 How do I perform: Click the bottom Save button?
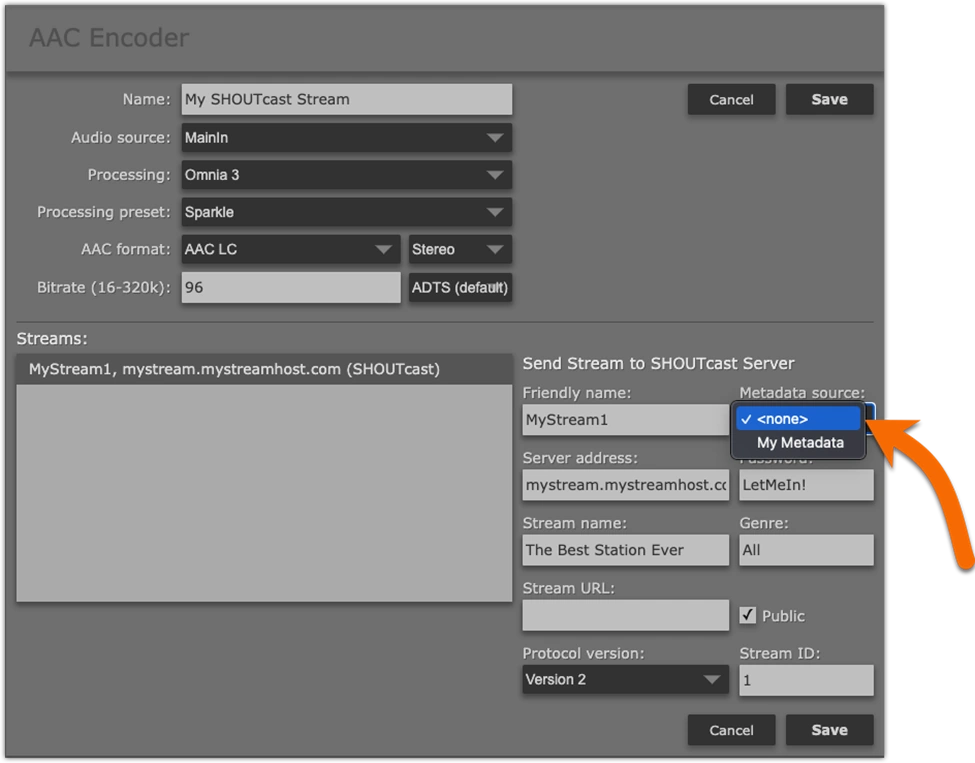[x=829, y=729]
